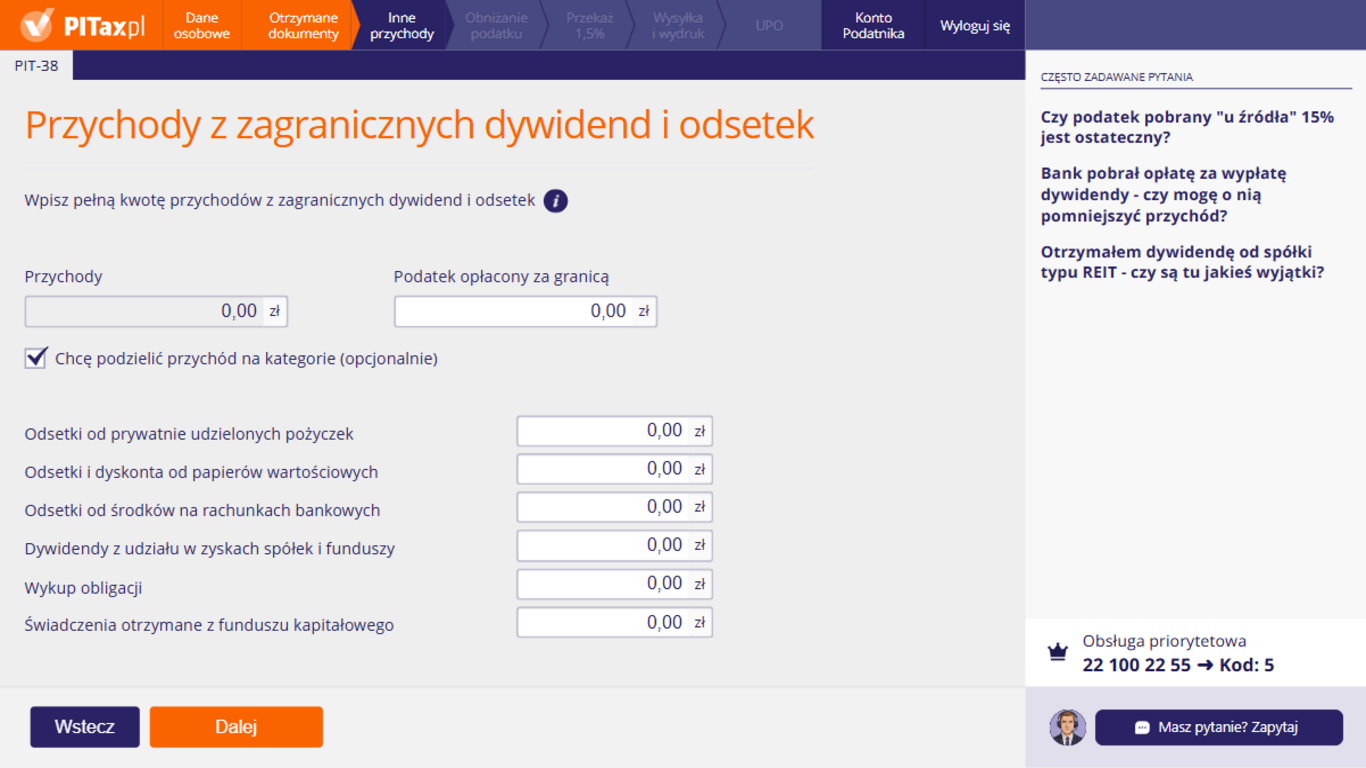Click the orange "Dalej" button
Screen dimensions: 1366x768
point(235,727)
